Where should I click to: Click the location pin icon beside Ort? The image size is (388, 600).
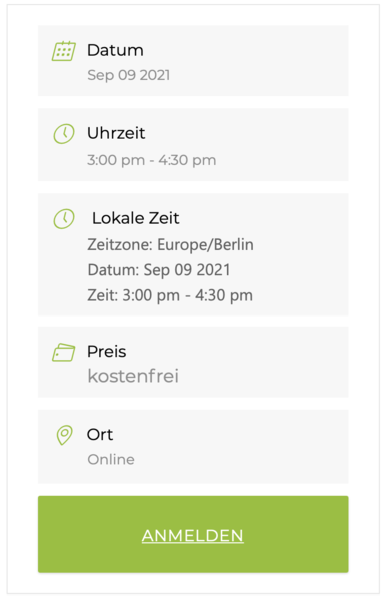[x=64, y=435]
